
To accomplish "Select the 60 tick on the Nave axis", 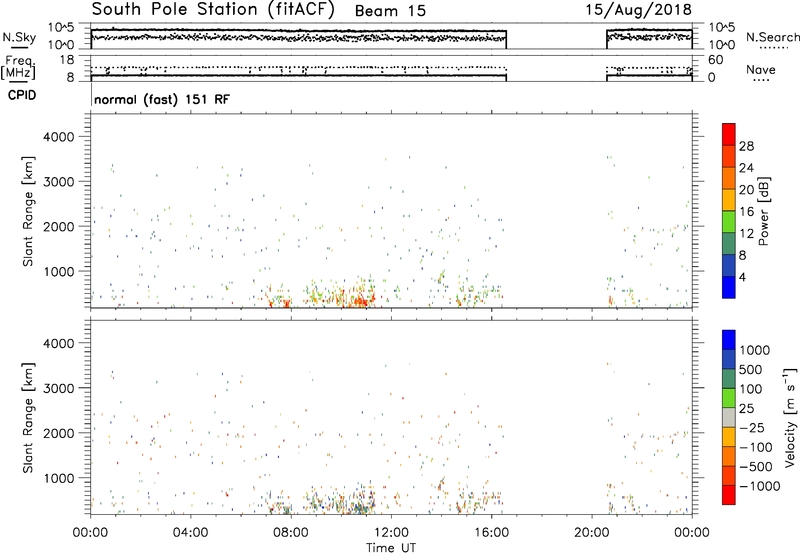I will coord(715,60).
